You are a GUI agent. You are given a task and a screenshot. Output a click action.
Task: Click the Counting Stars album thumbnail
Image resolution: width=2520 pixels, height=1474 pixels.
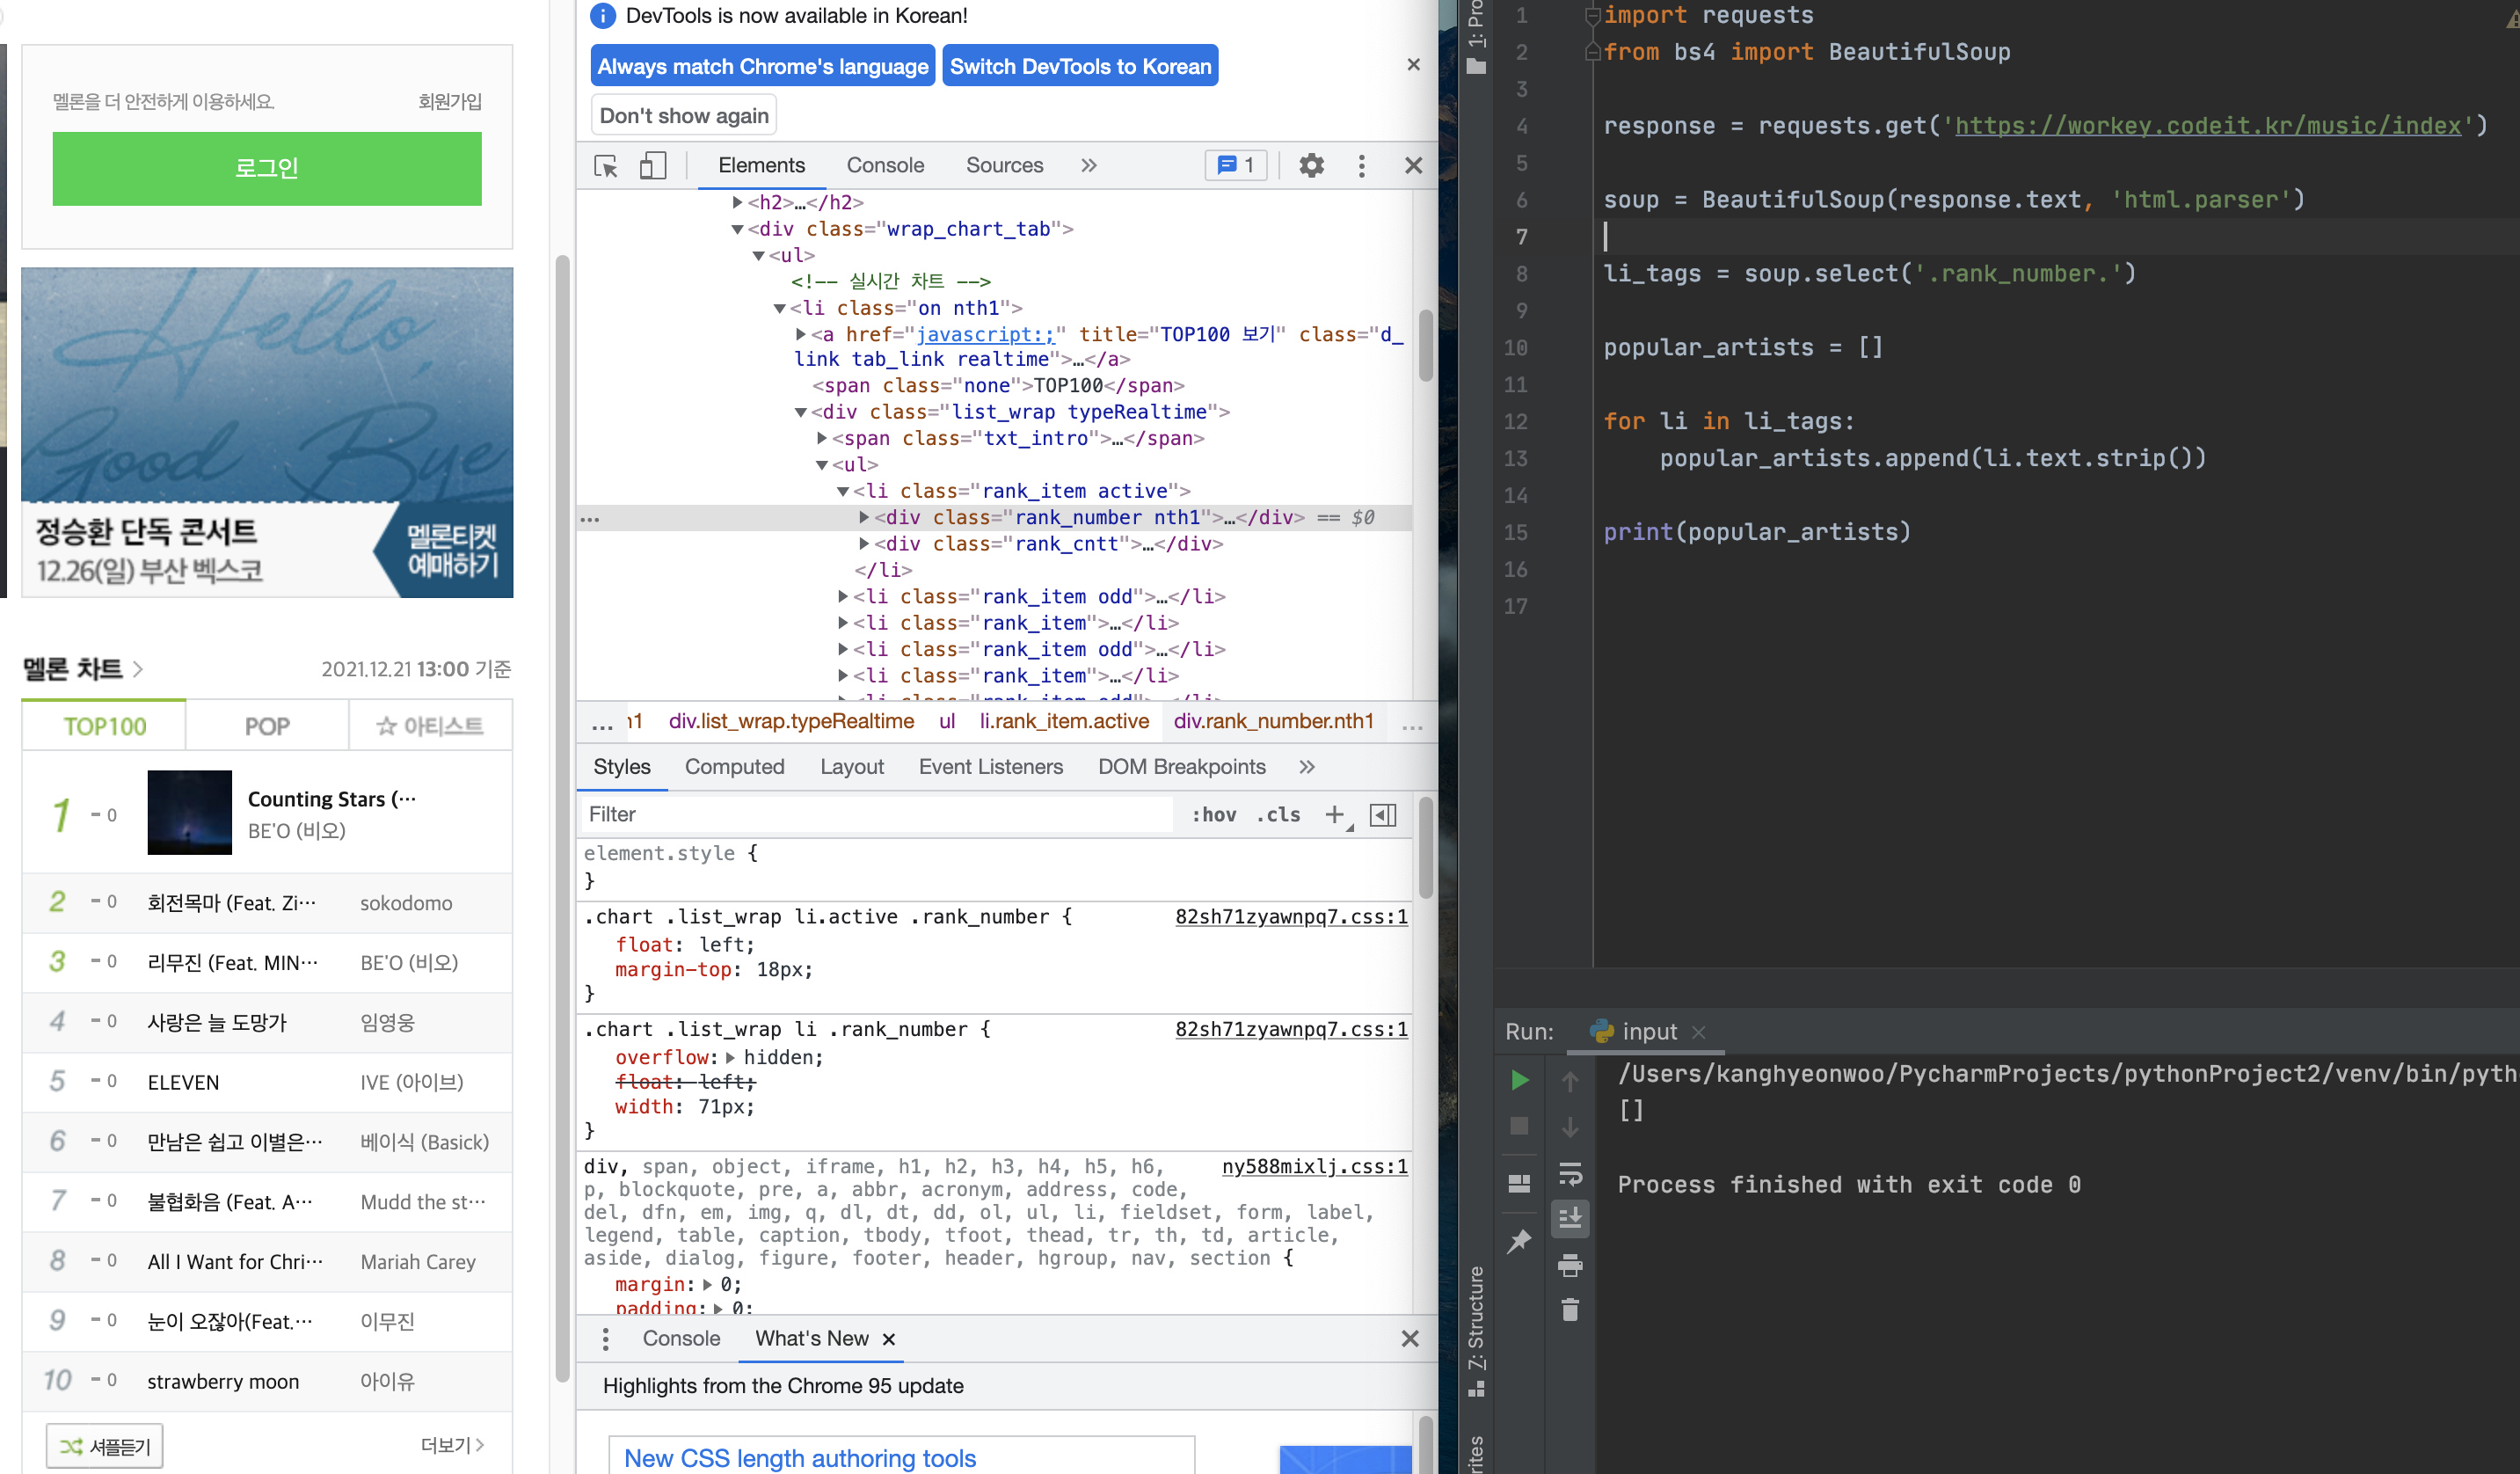pyautogui.click(x=189, y=812)
